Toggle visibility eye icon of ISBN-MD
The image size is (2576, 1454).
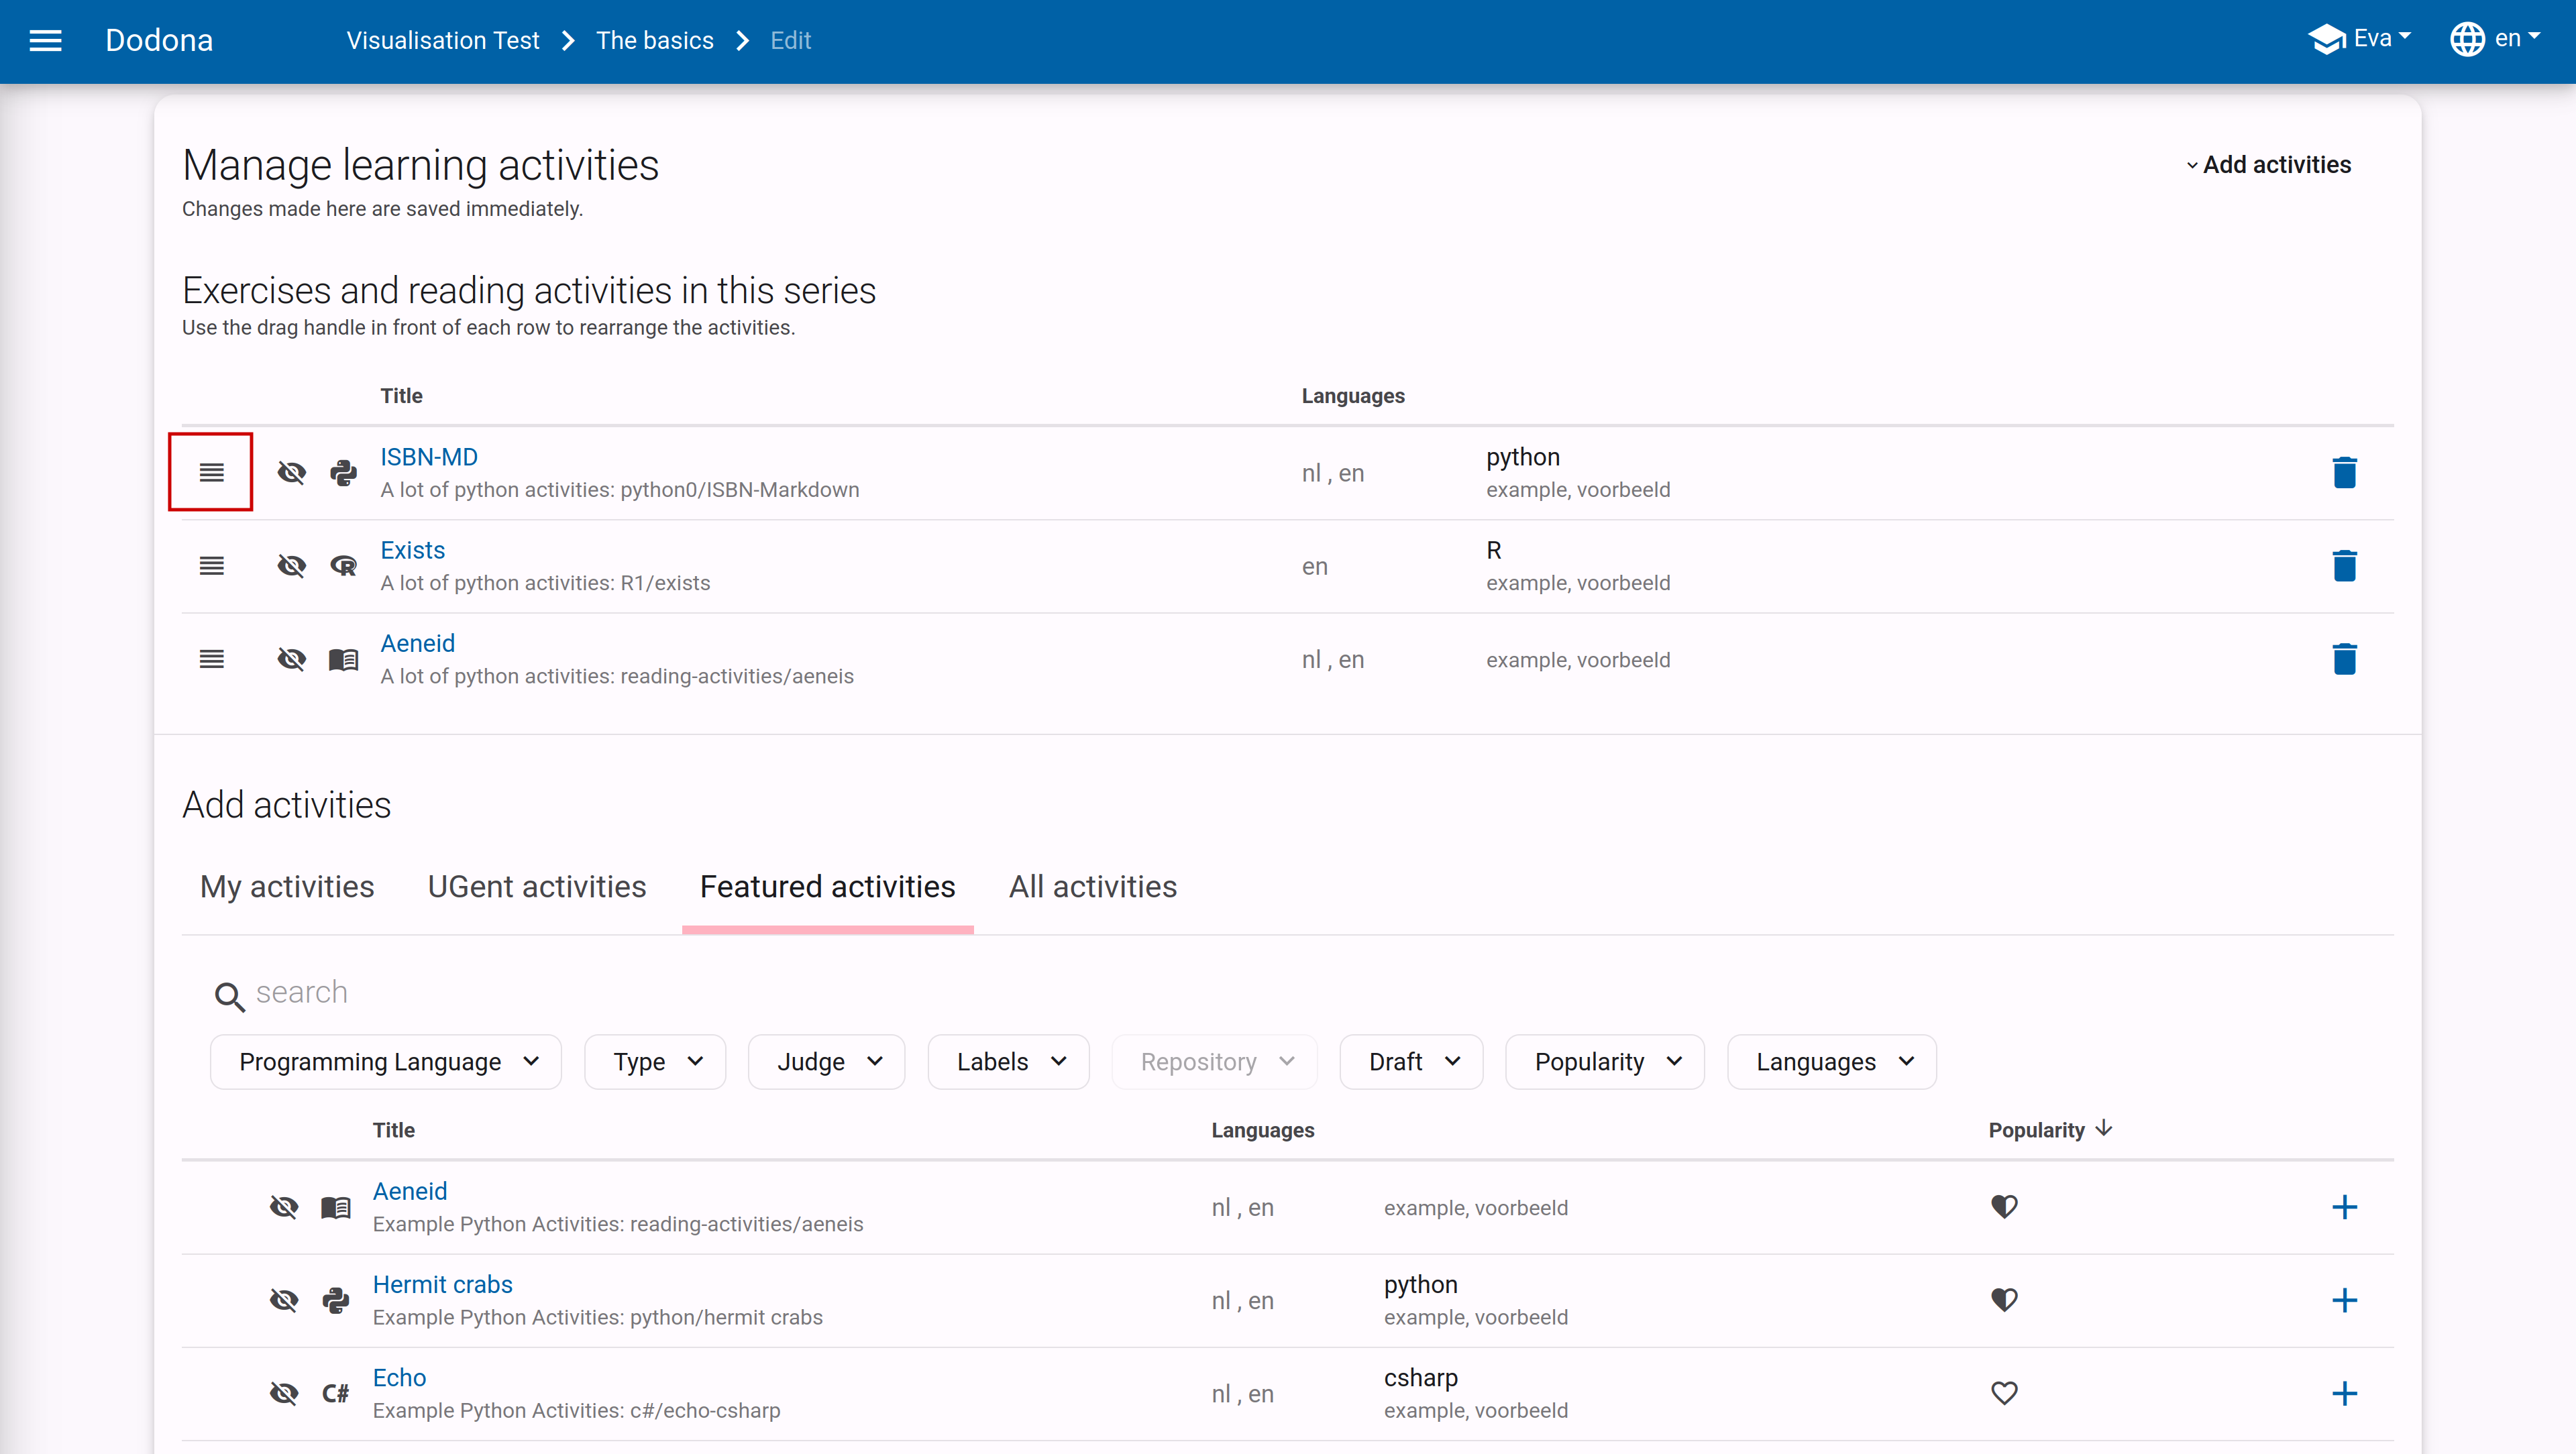coord(291,472)
